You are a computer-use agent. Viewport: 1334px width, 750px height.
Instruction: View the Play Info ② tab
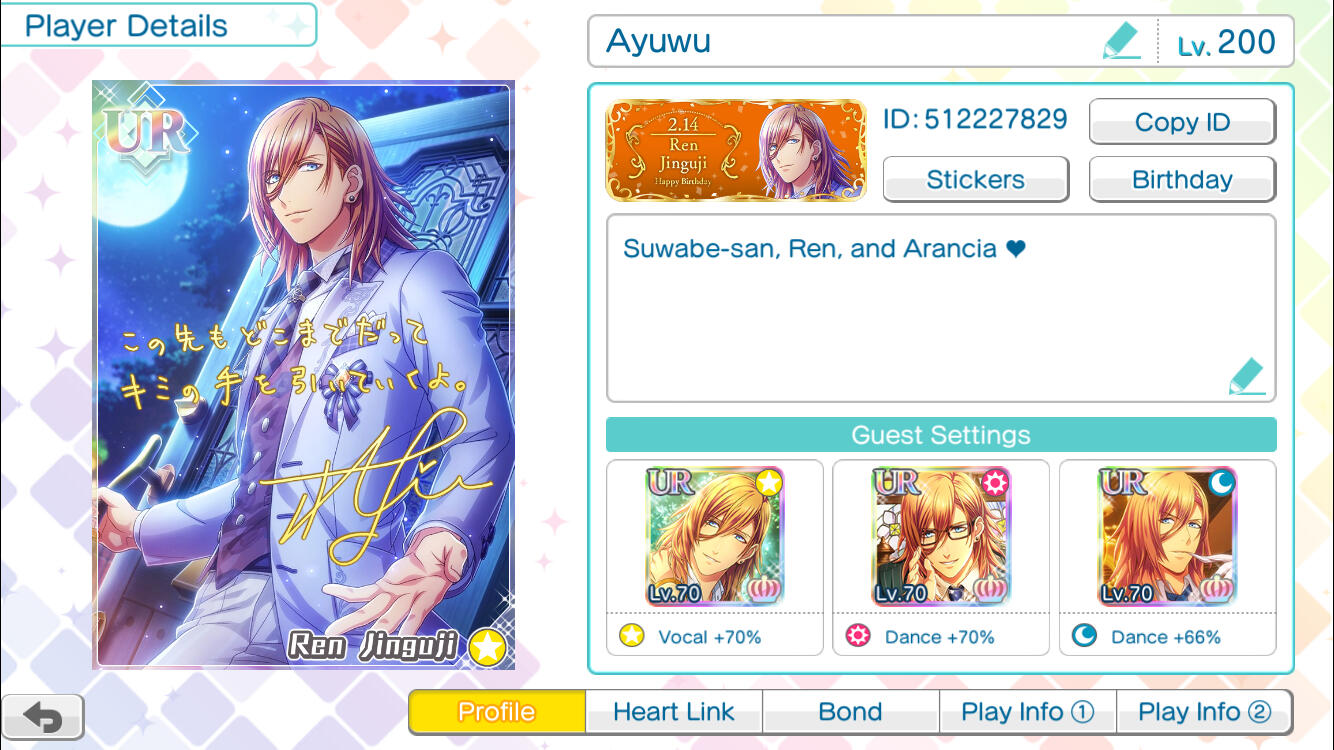[1204, 712]
